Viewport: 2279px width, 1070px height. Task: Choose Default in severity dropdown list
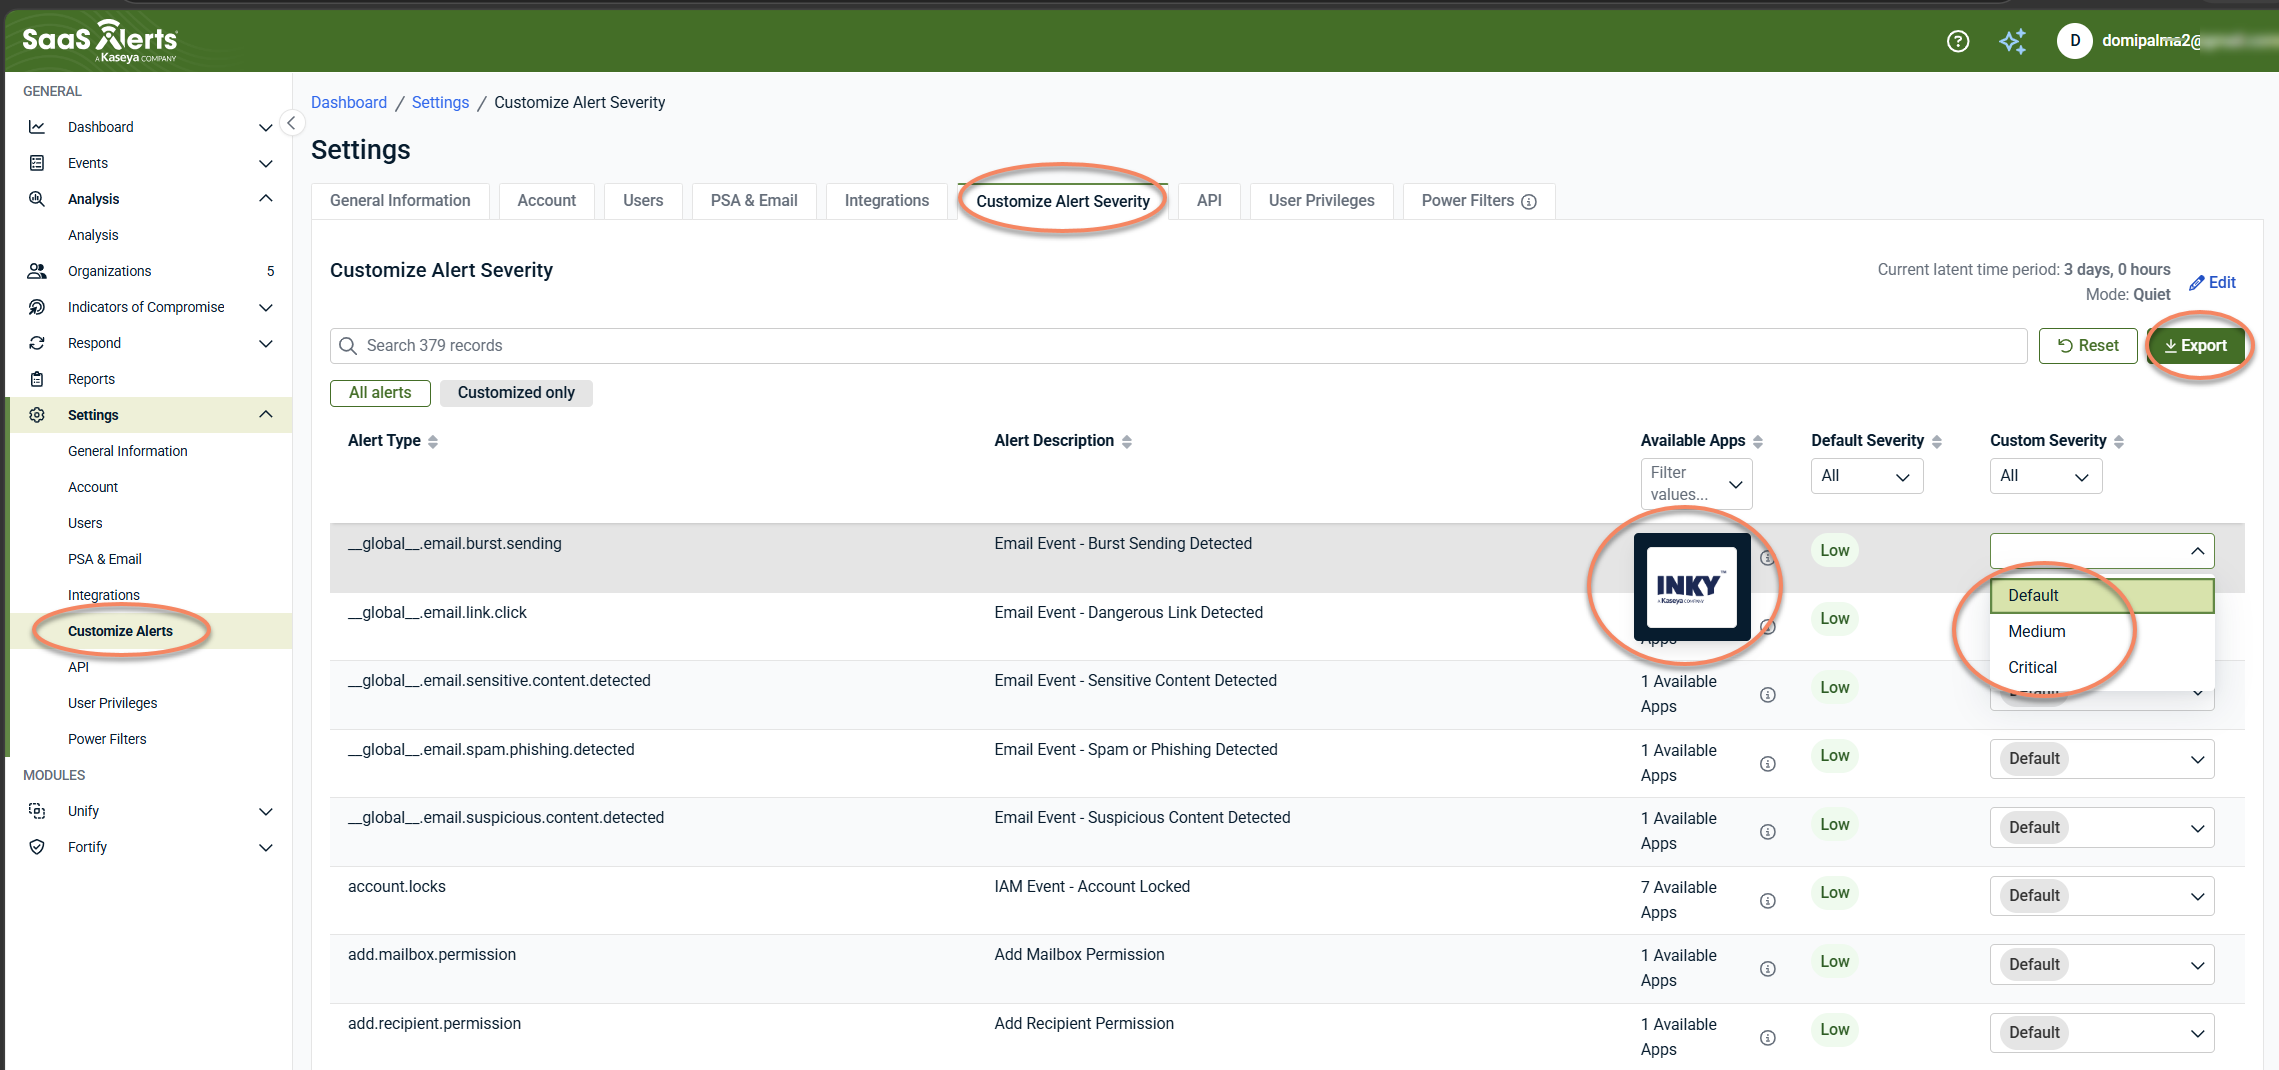coord(2102,596)
